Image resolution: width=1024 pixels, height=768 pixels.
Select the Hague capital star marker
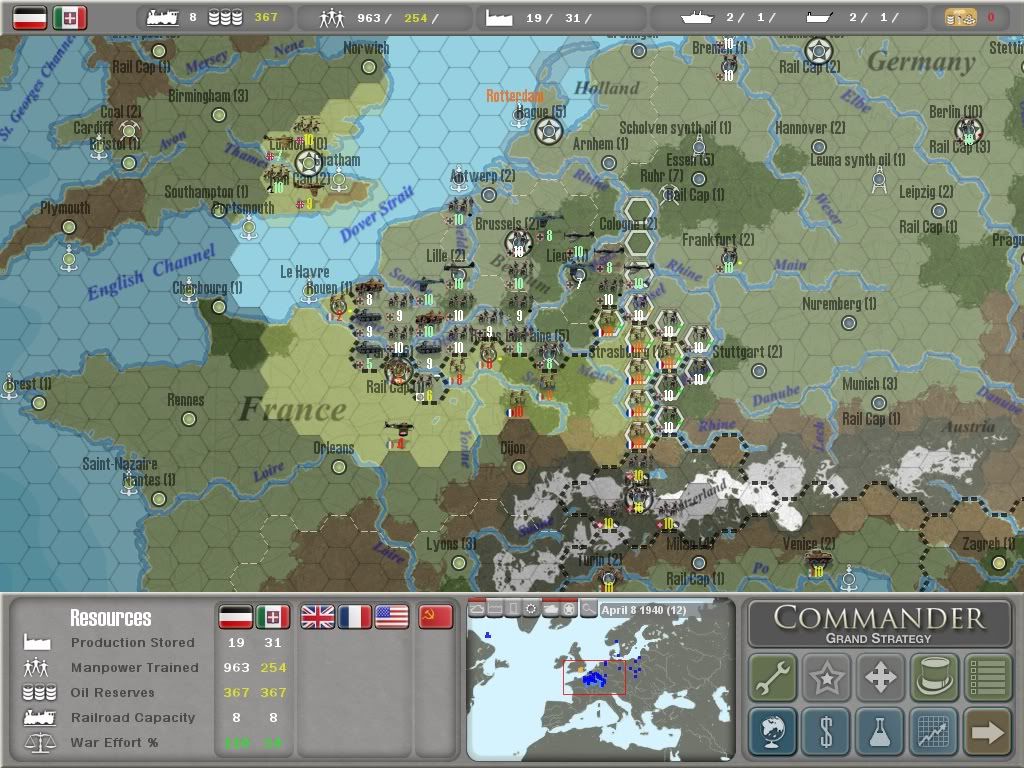(x=549, y=131)
